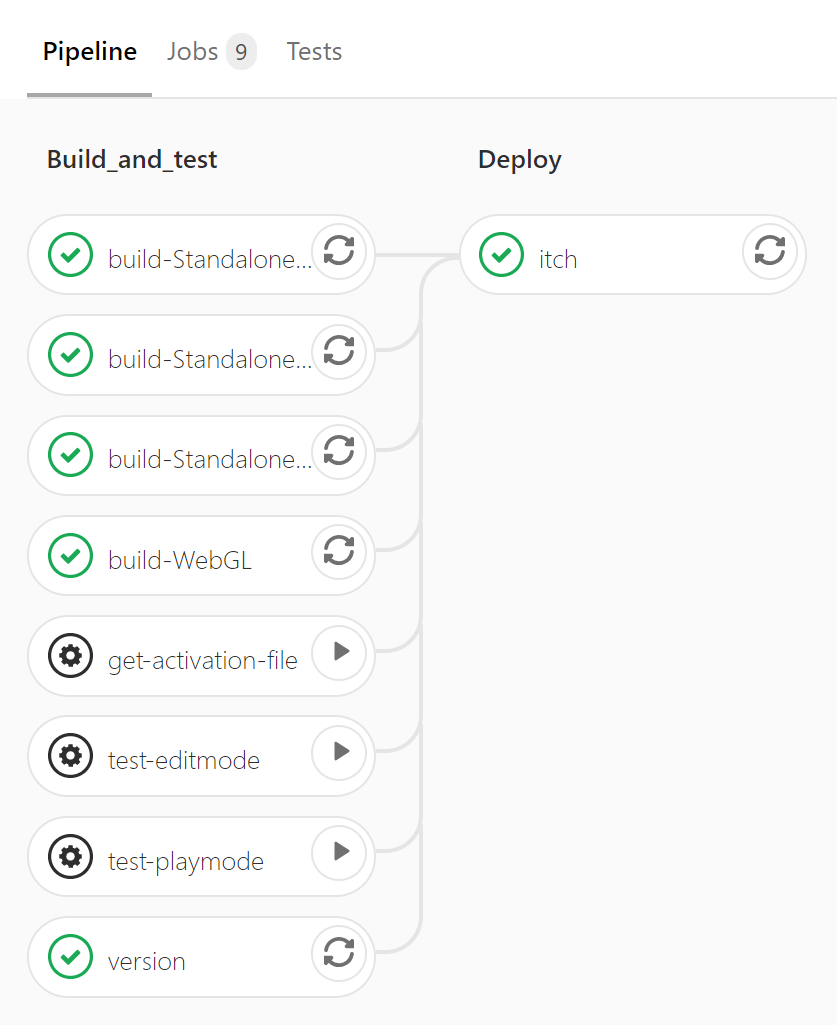The image size is (837, 1025).
Task: Open the Tests tab
Action: (x=314, y=52)
